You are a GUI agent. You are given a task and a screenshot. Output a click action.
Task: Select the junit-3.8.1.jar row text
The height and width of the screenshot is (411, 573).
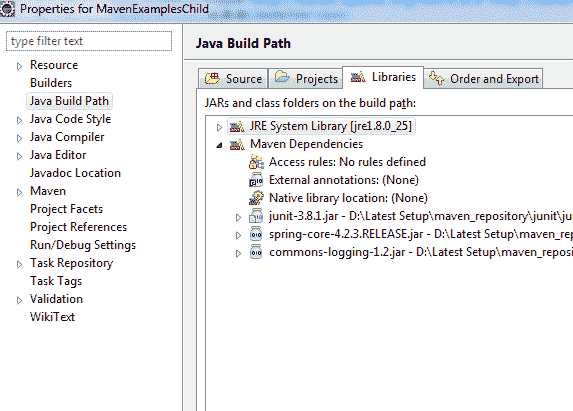(x=421, y=216)
